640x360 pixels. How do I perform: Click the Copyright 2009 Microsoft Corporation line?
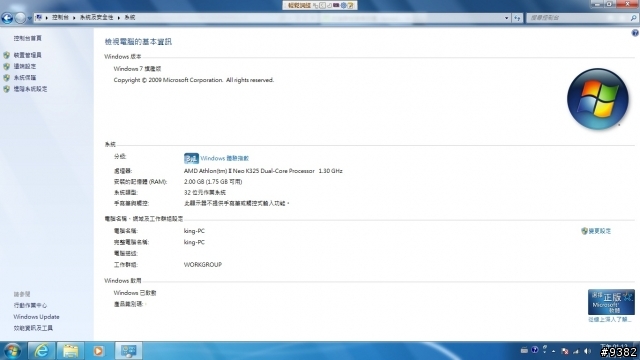[193, 80]
